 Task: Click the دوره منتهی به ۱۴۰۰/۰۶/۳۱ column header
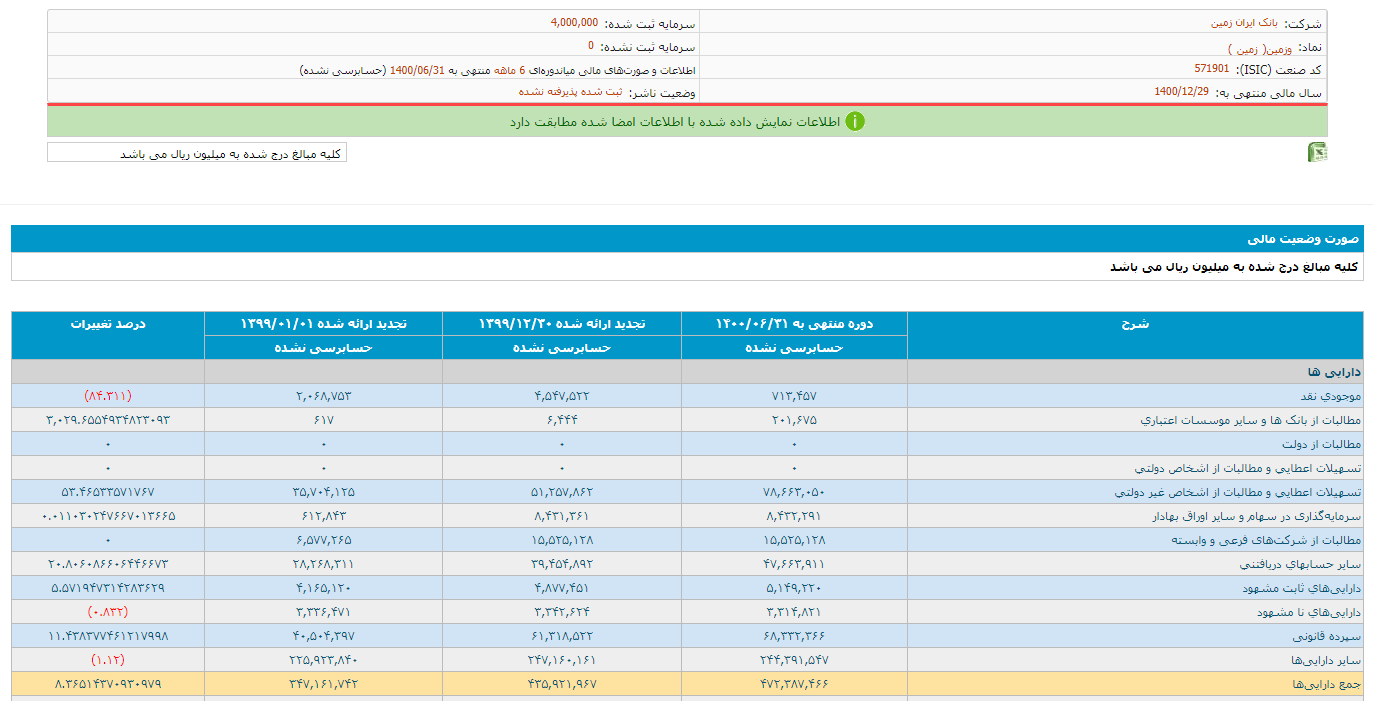coord(794,324)
